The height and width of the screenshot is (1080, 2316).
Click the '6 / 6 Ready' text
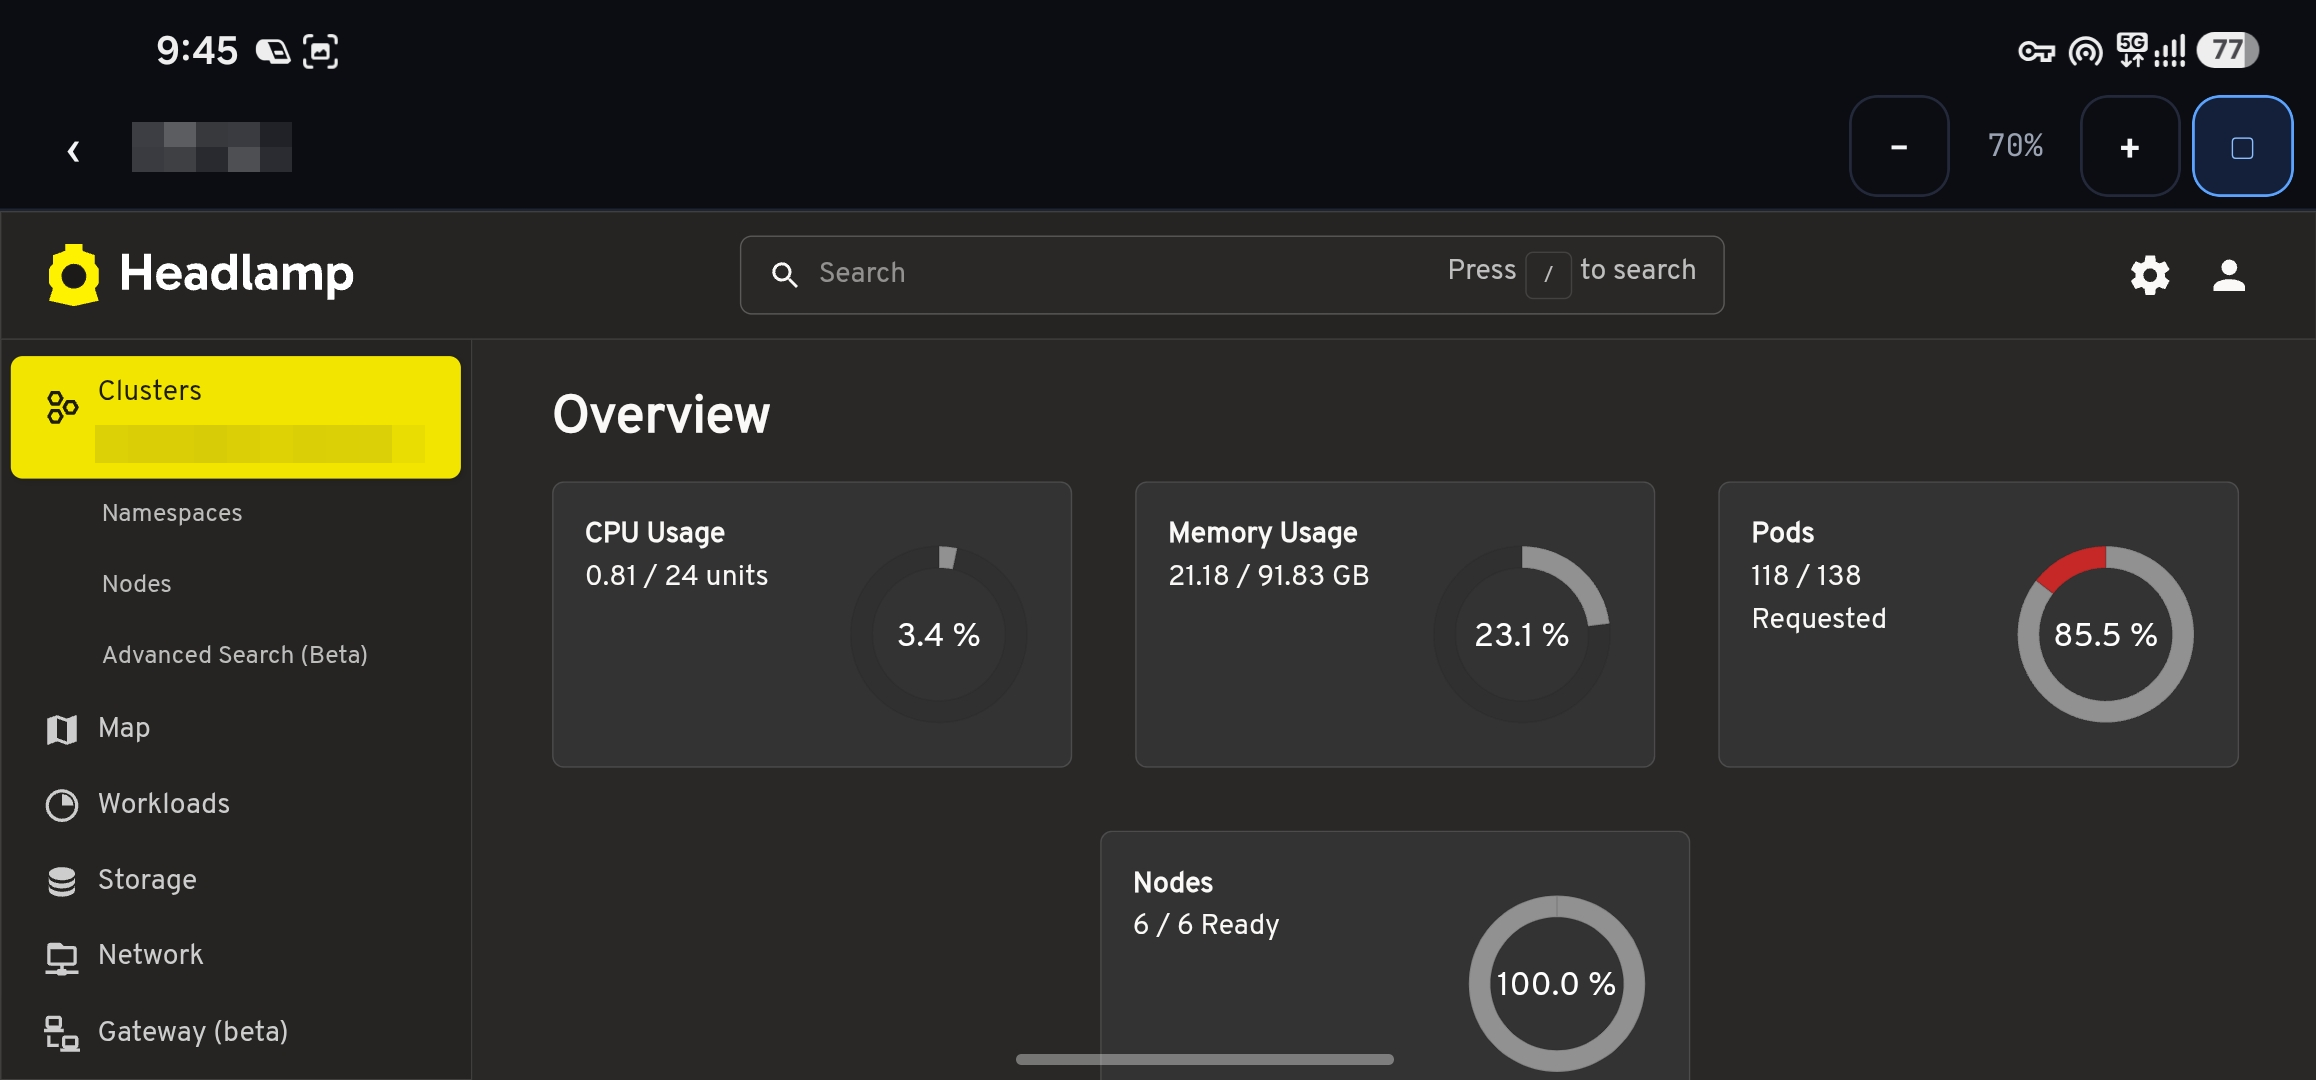1206,925
